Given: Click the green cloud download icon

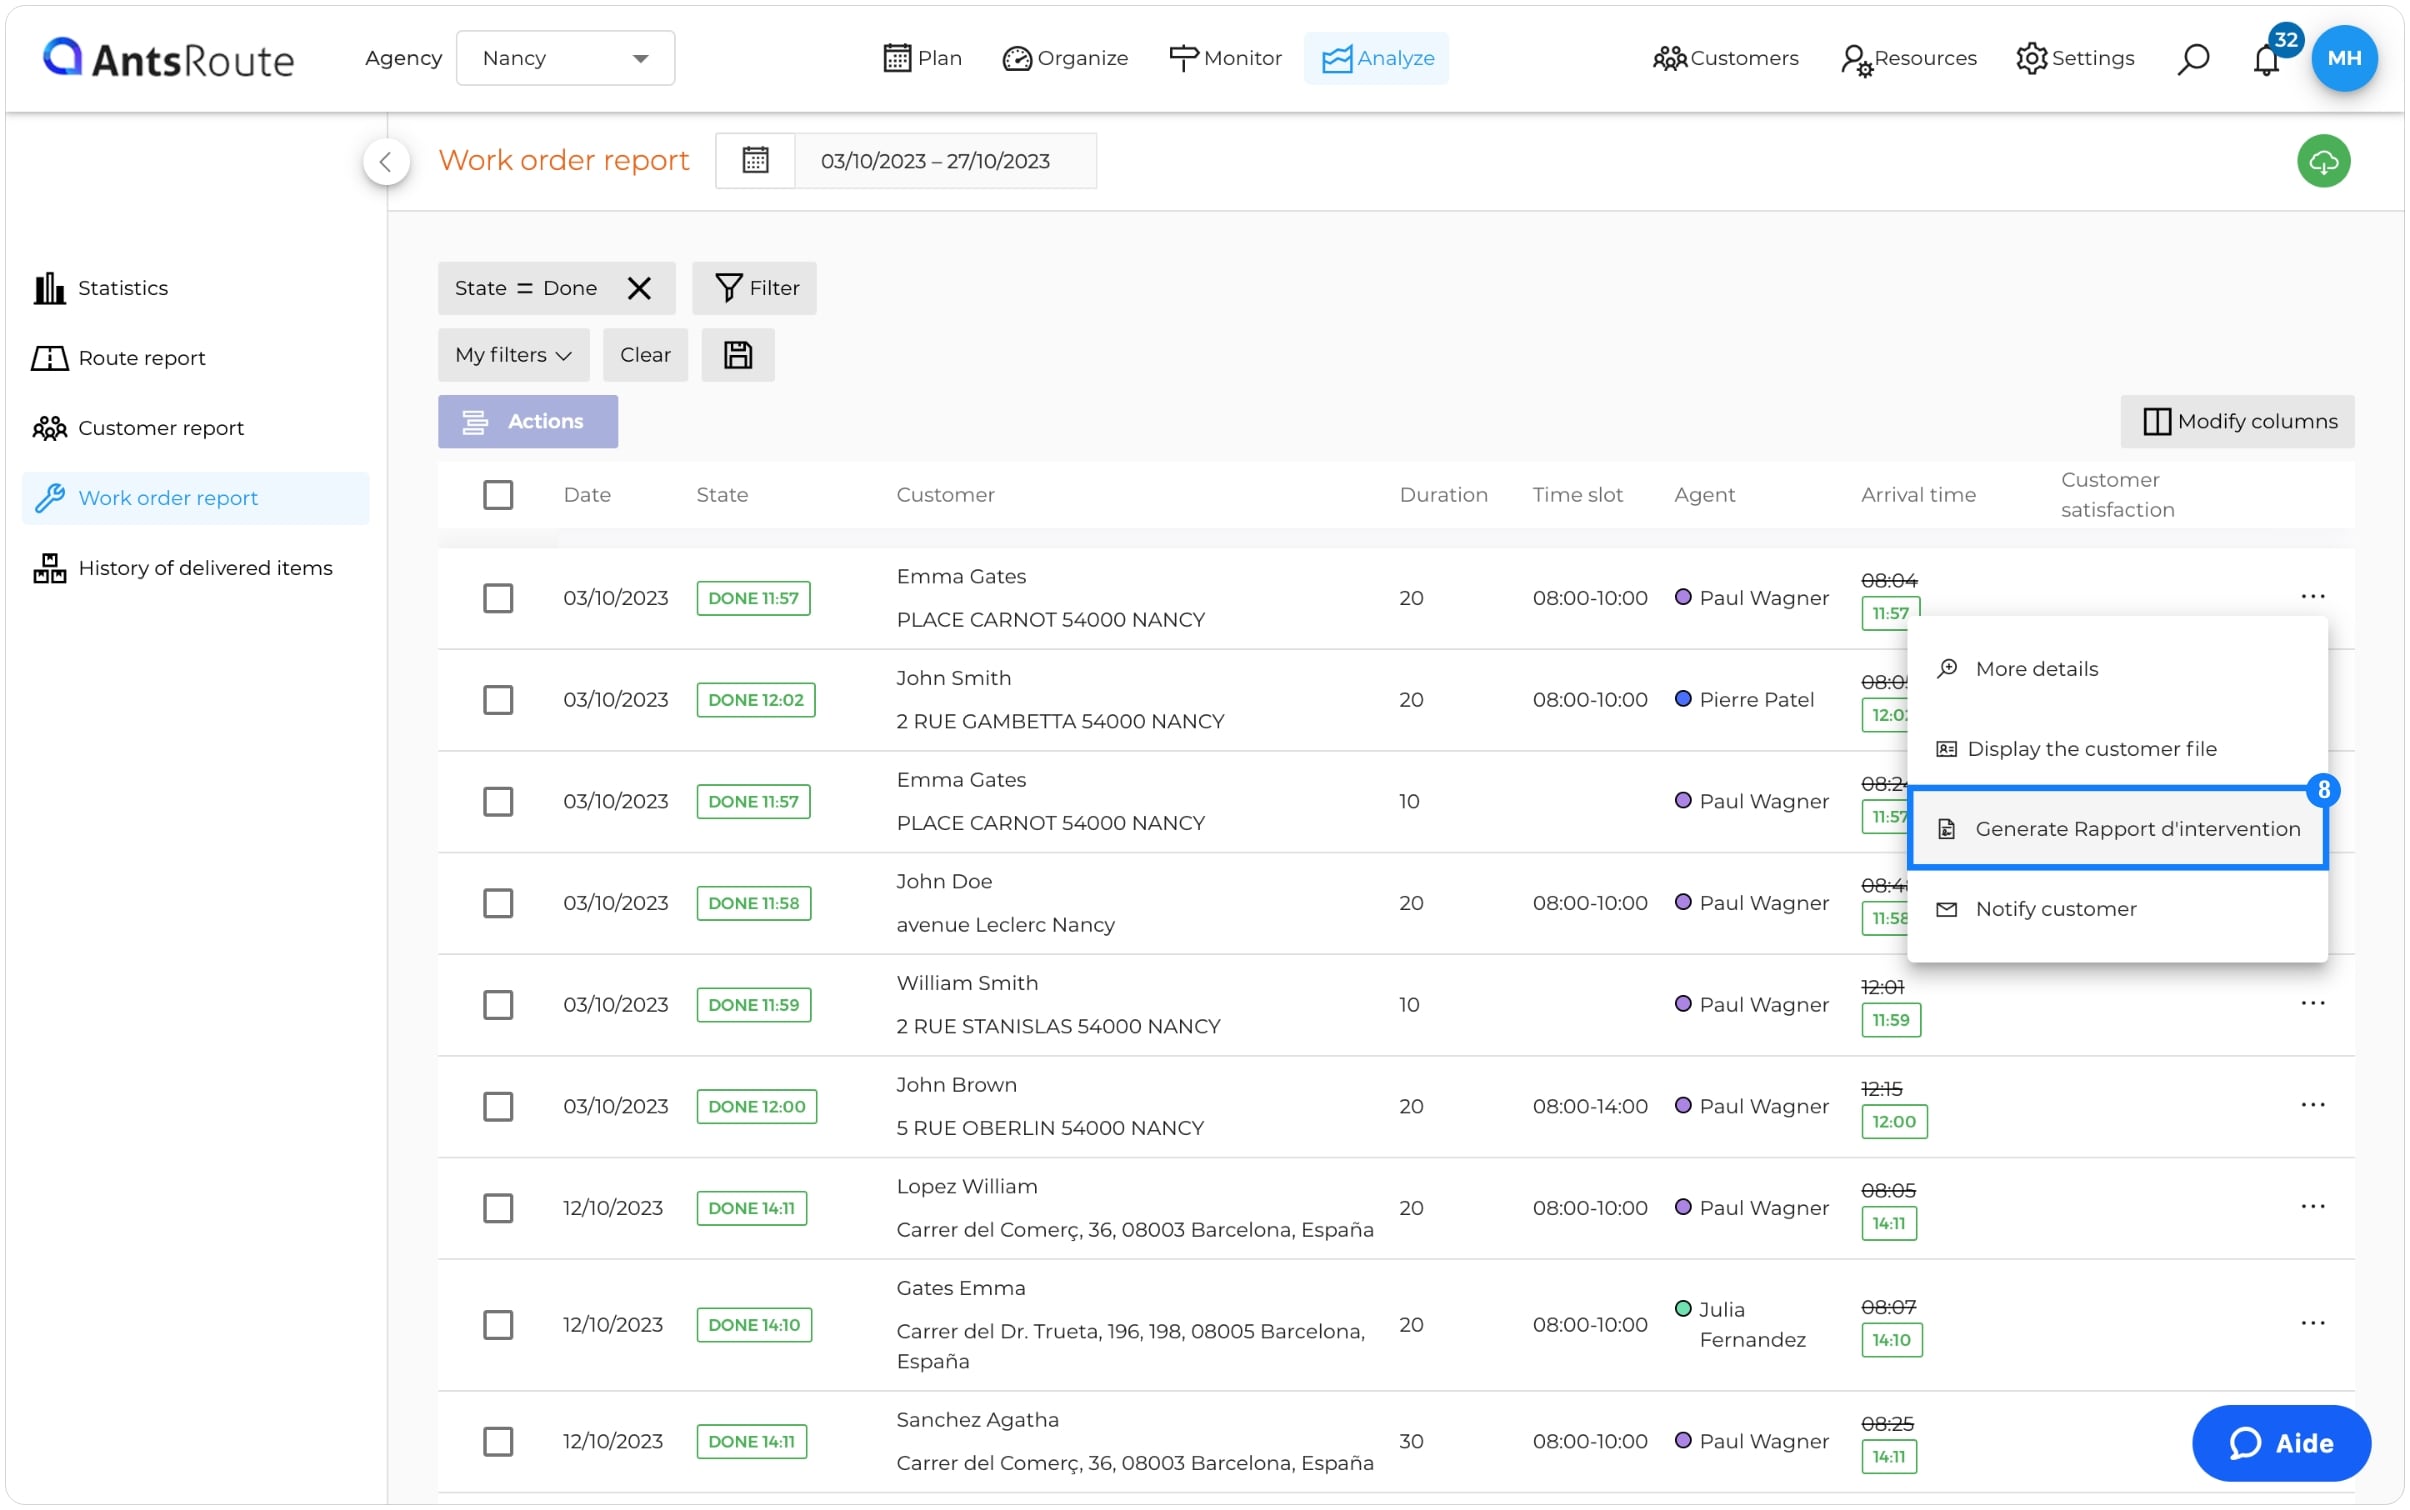Looking at the screenshot, I should coord(2322,161).
